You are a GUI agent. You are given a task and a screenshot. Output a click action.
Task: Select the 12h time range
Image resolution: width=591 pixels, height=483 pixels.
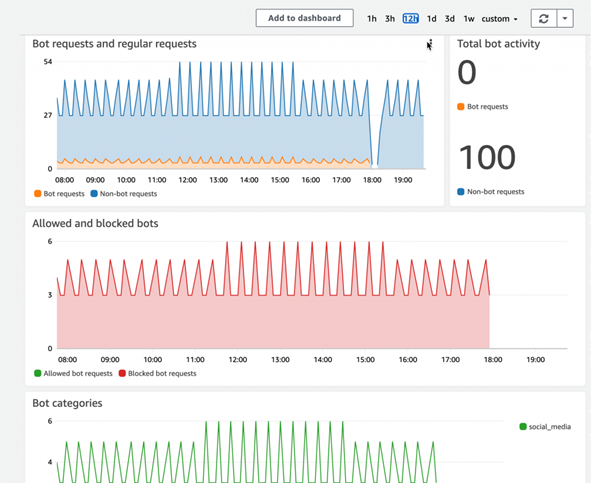(410, 18)
